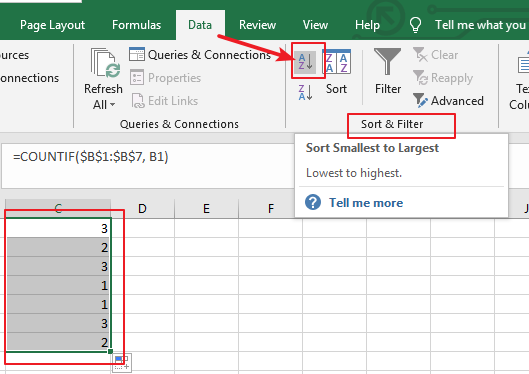This screenshot has height=374, width=529.
Task: Select column F header
Action: tap(271, 208)
